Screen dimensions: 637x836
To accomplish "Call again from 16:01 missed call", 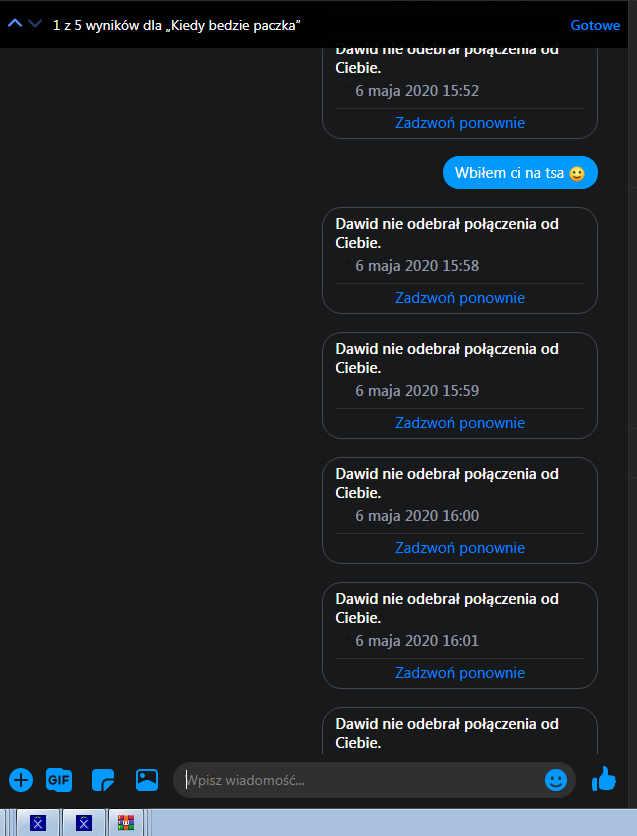I will click(459, 673).
